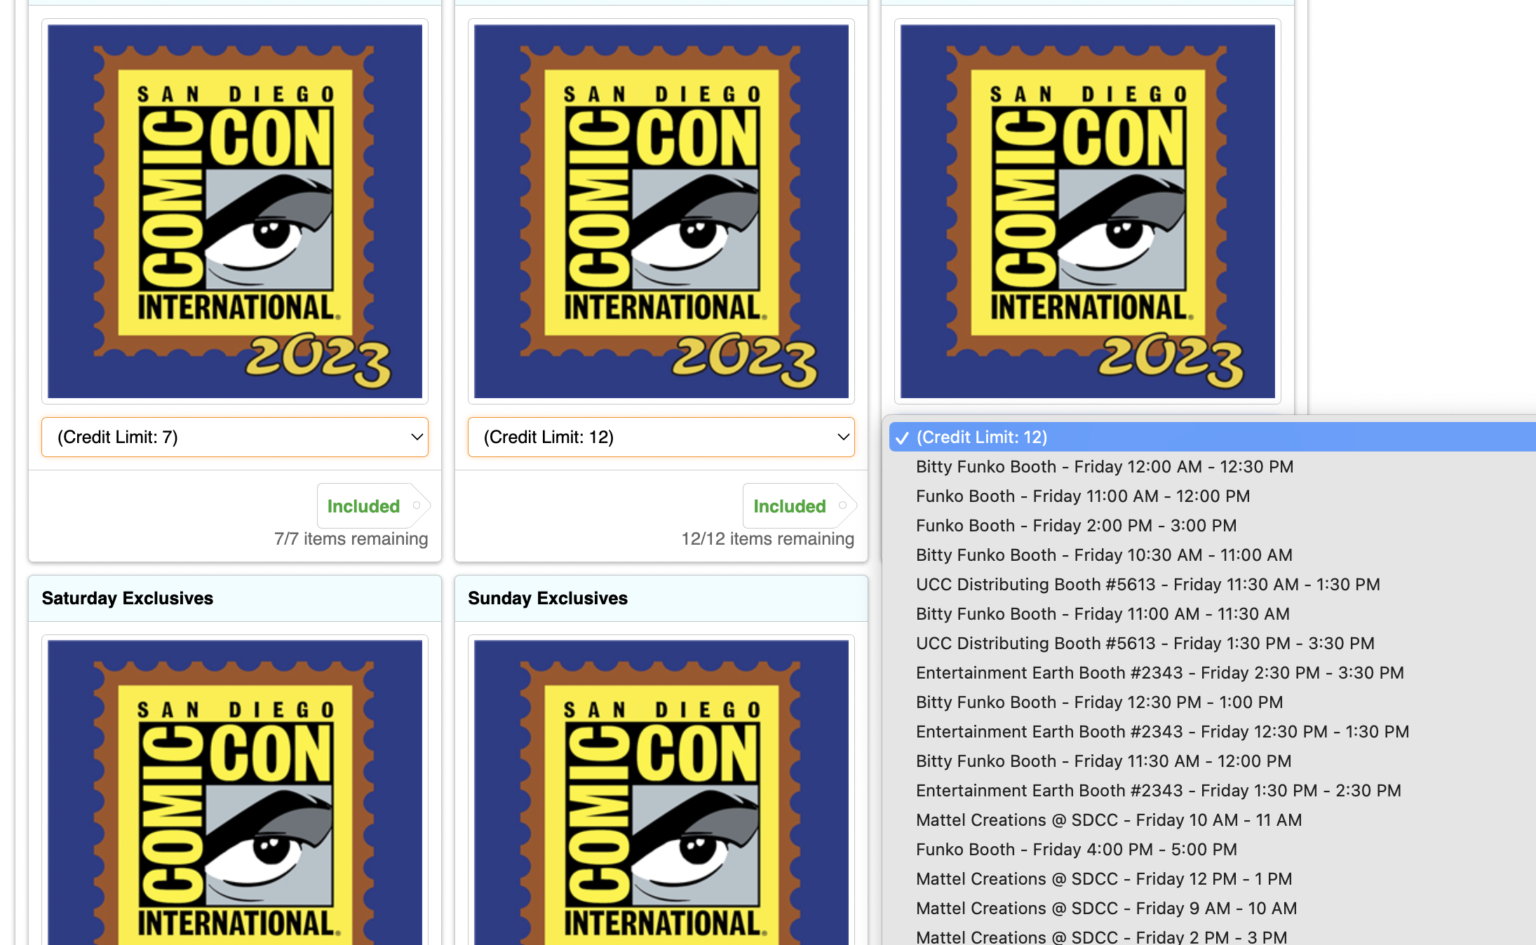This screenshot has width=1536, height=945.
Task: Open the "(Credit Limit: 12)" dropdown
Action: tap(661, 437)
